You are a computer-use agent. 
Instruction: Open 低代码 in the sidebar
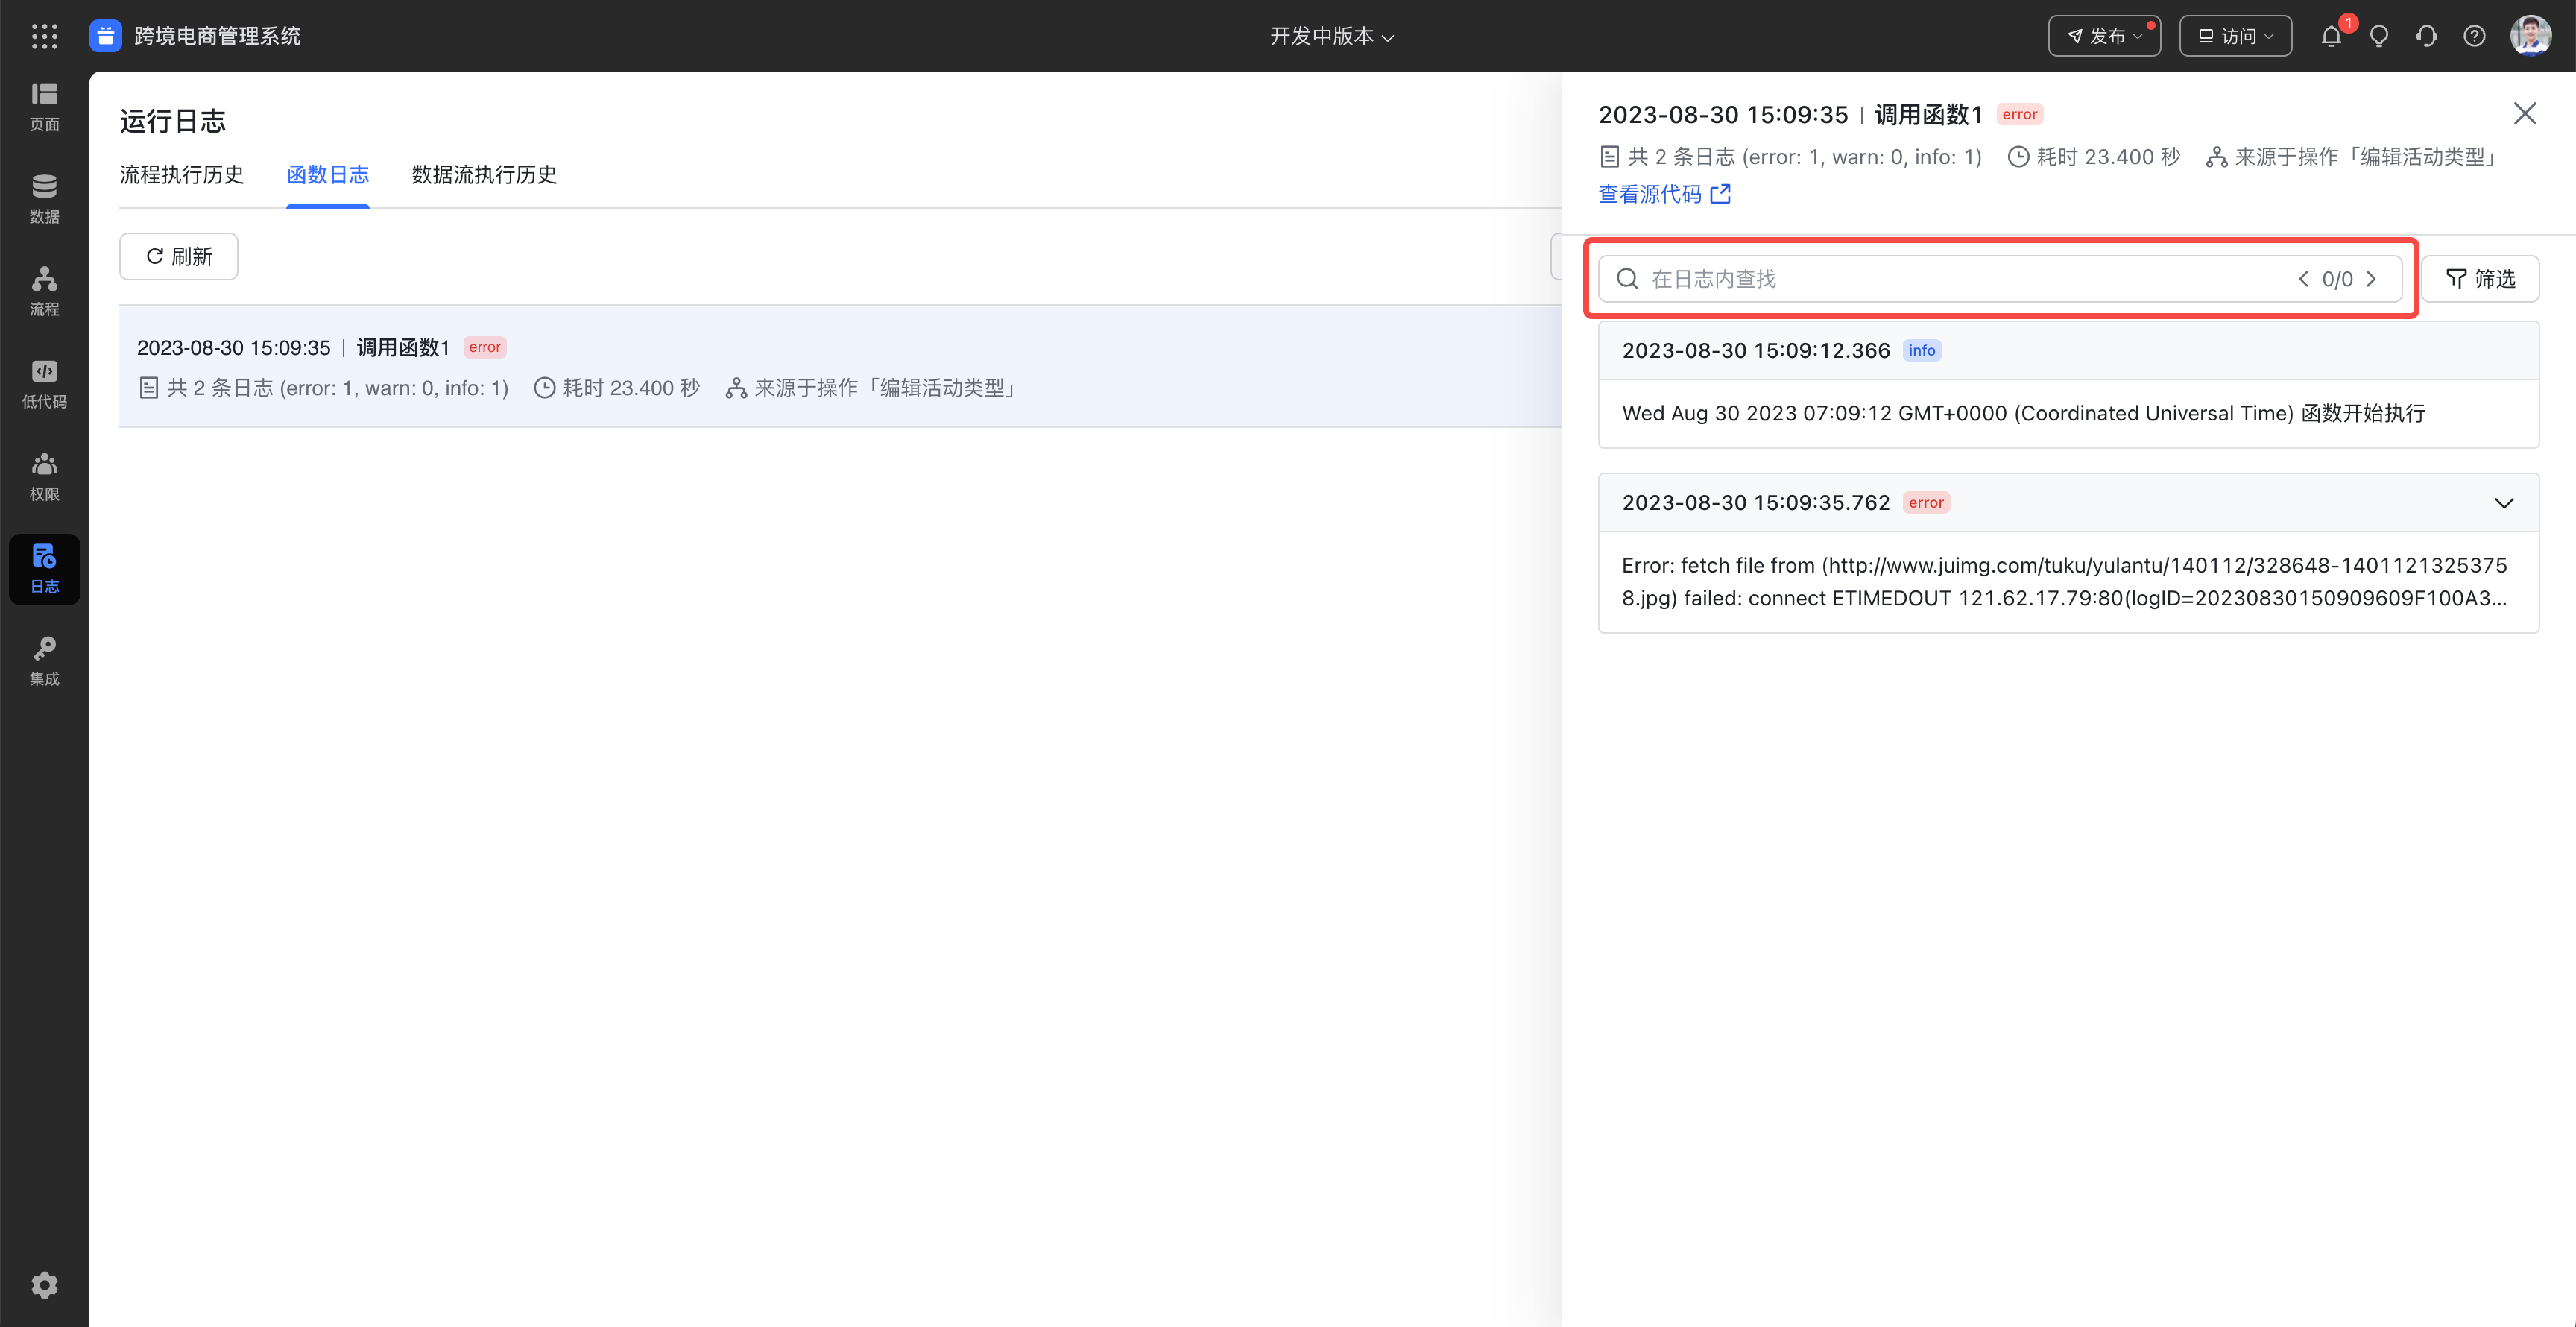click(x=44, y=385)
